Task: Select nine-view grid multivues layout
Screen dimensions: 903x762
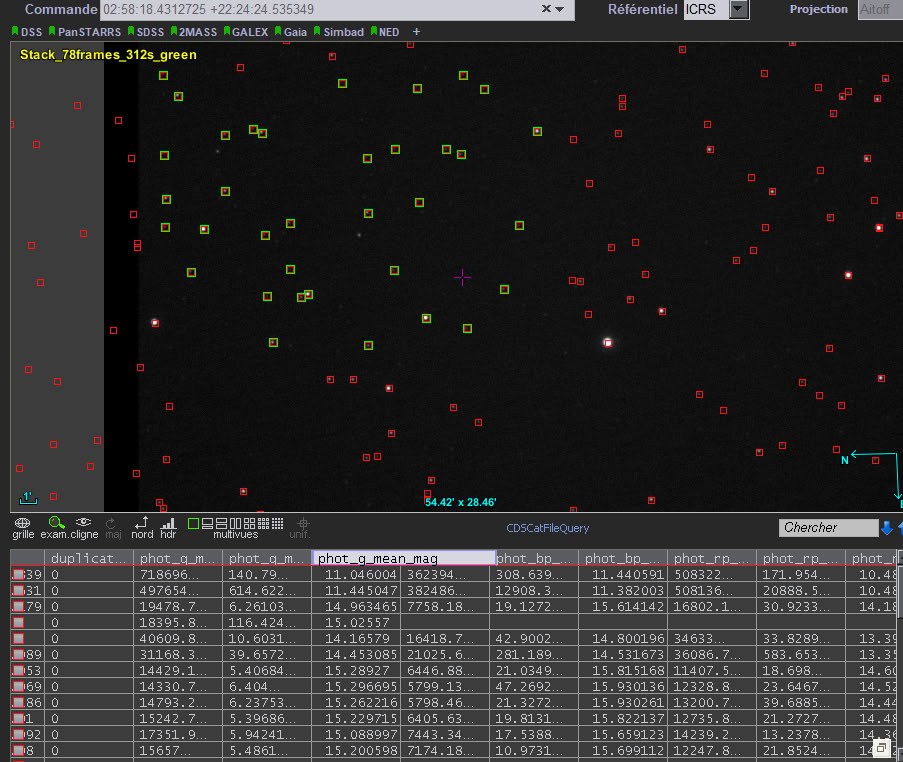Action: (x=263, y=524)
